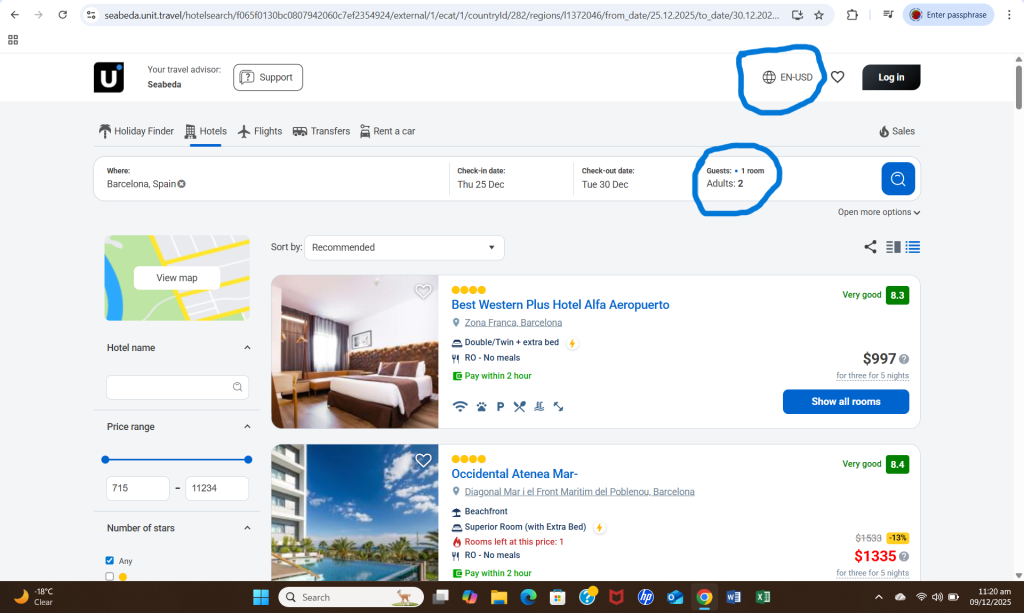Screen dimensions: 1024x613
Task: Click the restaurant amenity icon
Action: [520, 406]
